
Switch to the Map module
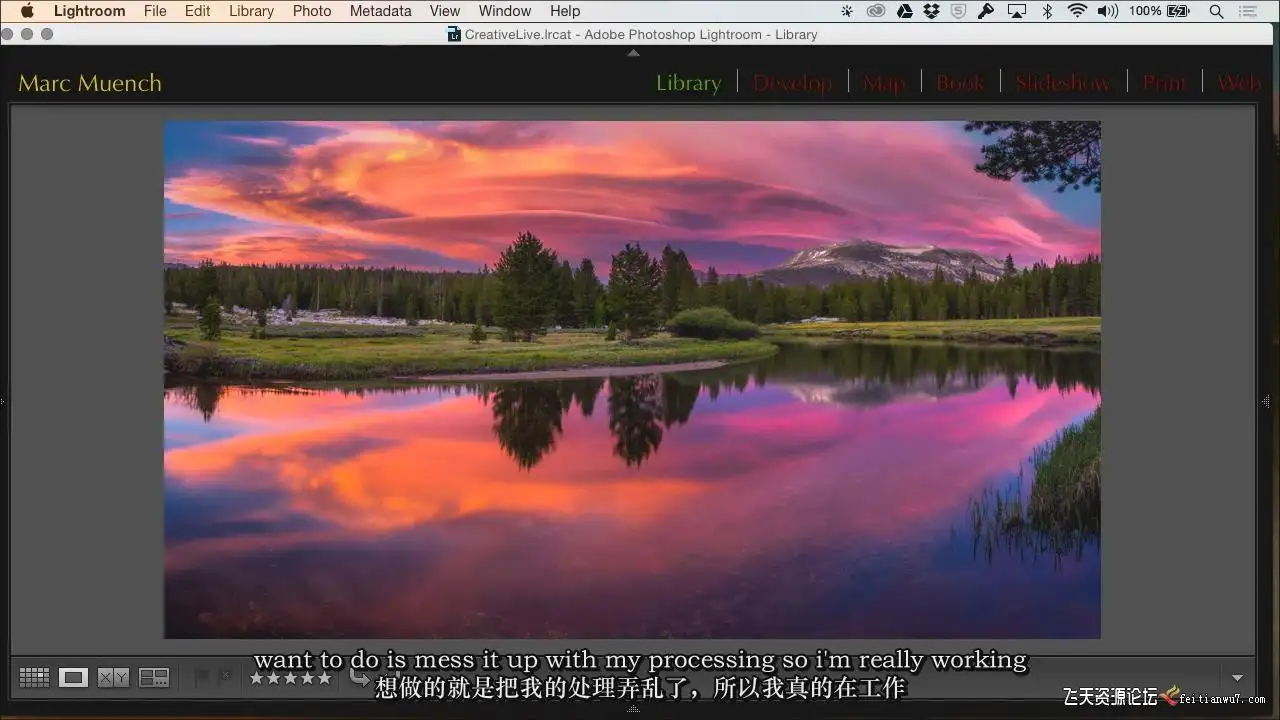[x=884, y=83]
